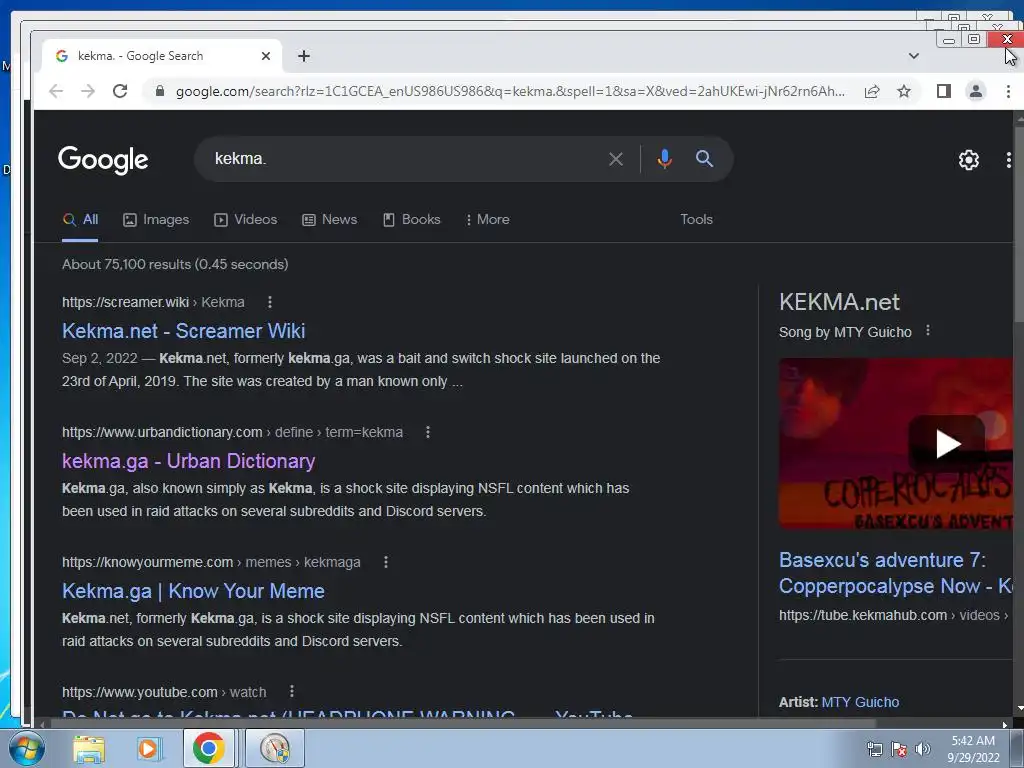The height and width of the screenshot is (768, 1024).
Task: Click the Google logo
Action: pyautogui.click(x=103, y=159)
